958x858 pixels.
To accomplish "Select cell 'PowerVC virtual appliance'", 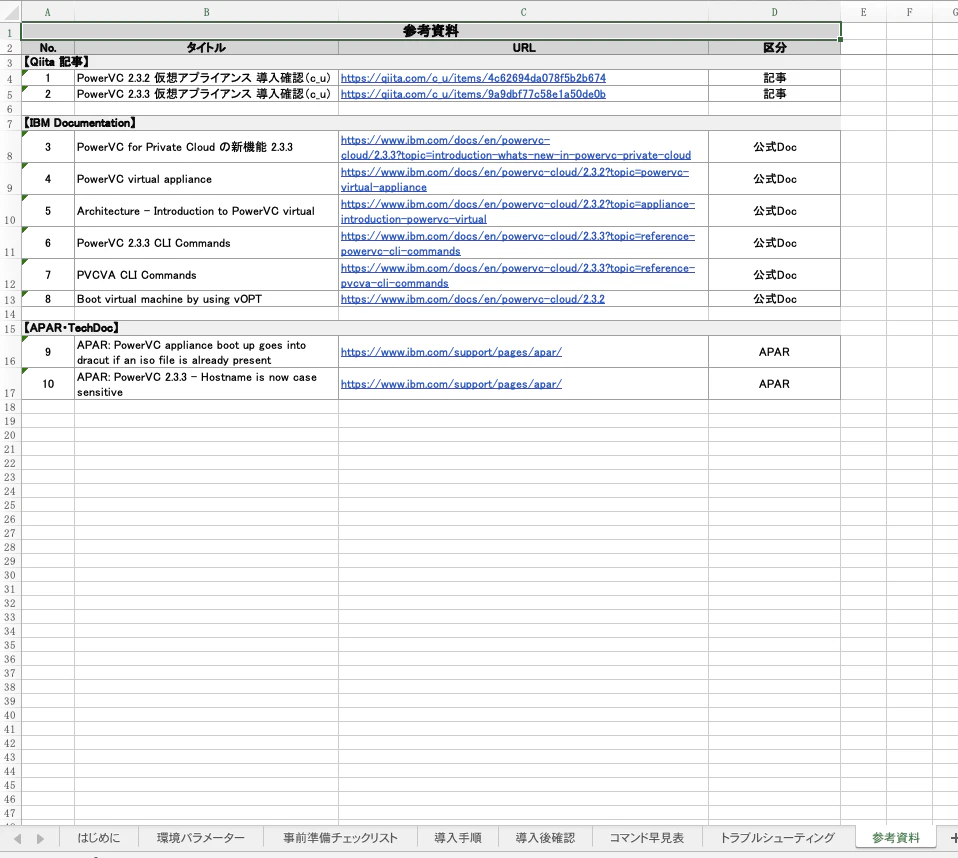I will 207,179.
